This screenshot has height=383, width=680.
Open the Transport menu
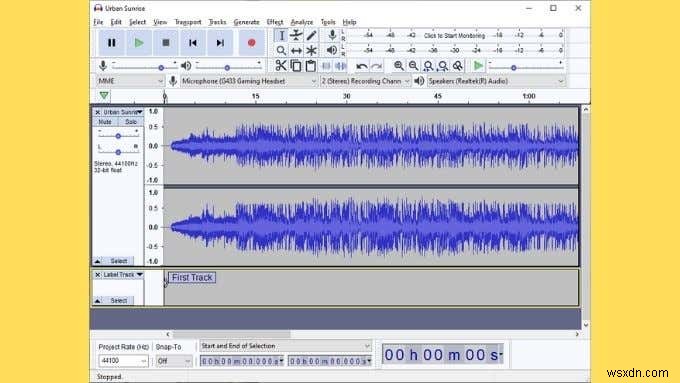188,22
